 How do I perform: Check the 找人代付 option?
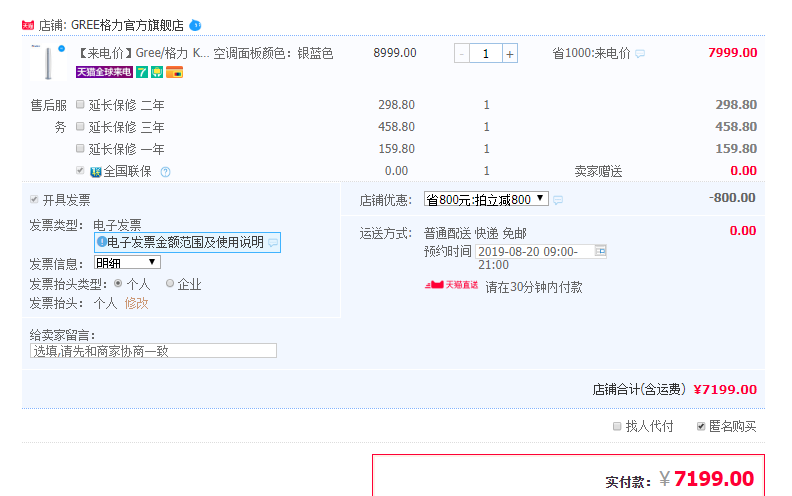click(617, 426)
